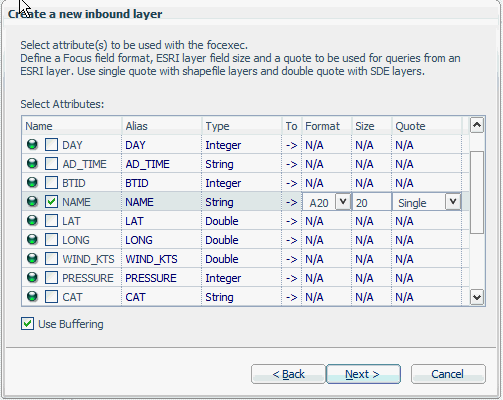503x400 pixels.
Task: Open the A20 Format dropdown
Action: coord(343,202)
